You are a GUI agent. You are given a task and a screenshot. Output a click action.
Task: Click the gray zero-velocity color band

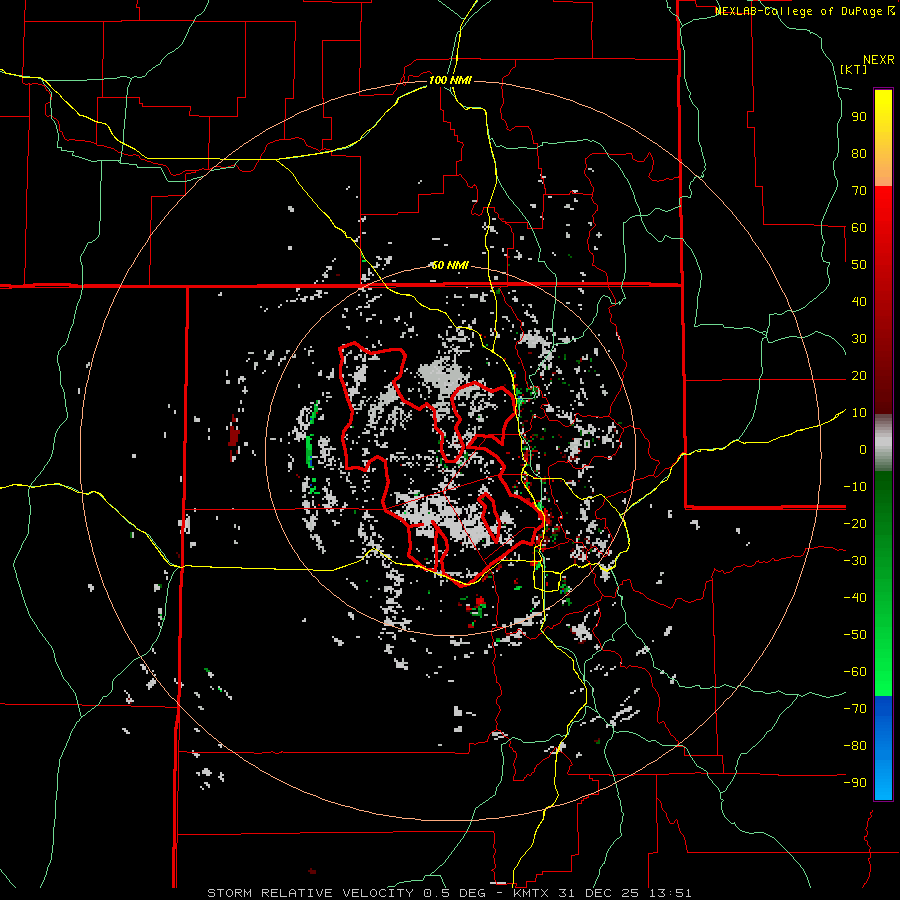pyautogui.click(x=883, y=440)
